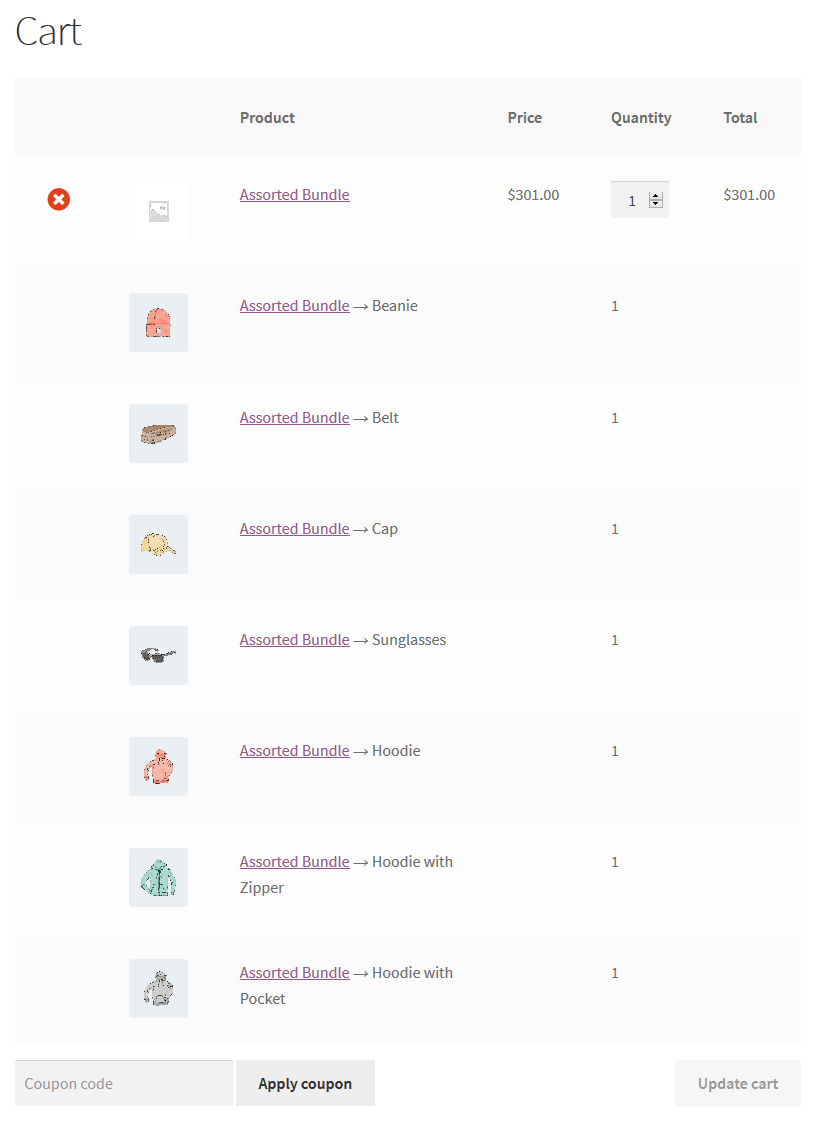Click the Hoodie with Zipper thumbnail

(x=158, y=877)
